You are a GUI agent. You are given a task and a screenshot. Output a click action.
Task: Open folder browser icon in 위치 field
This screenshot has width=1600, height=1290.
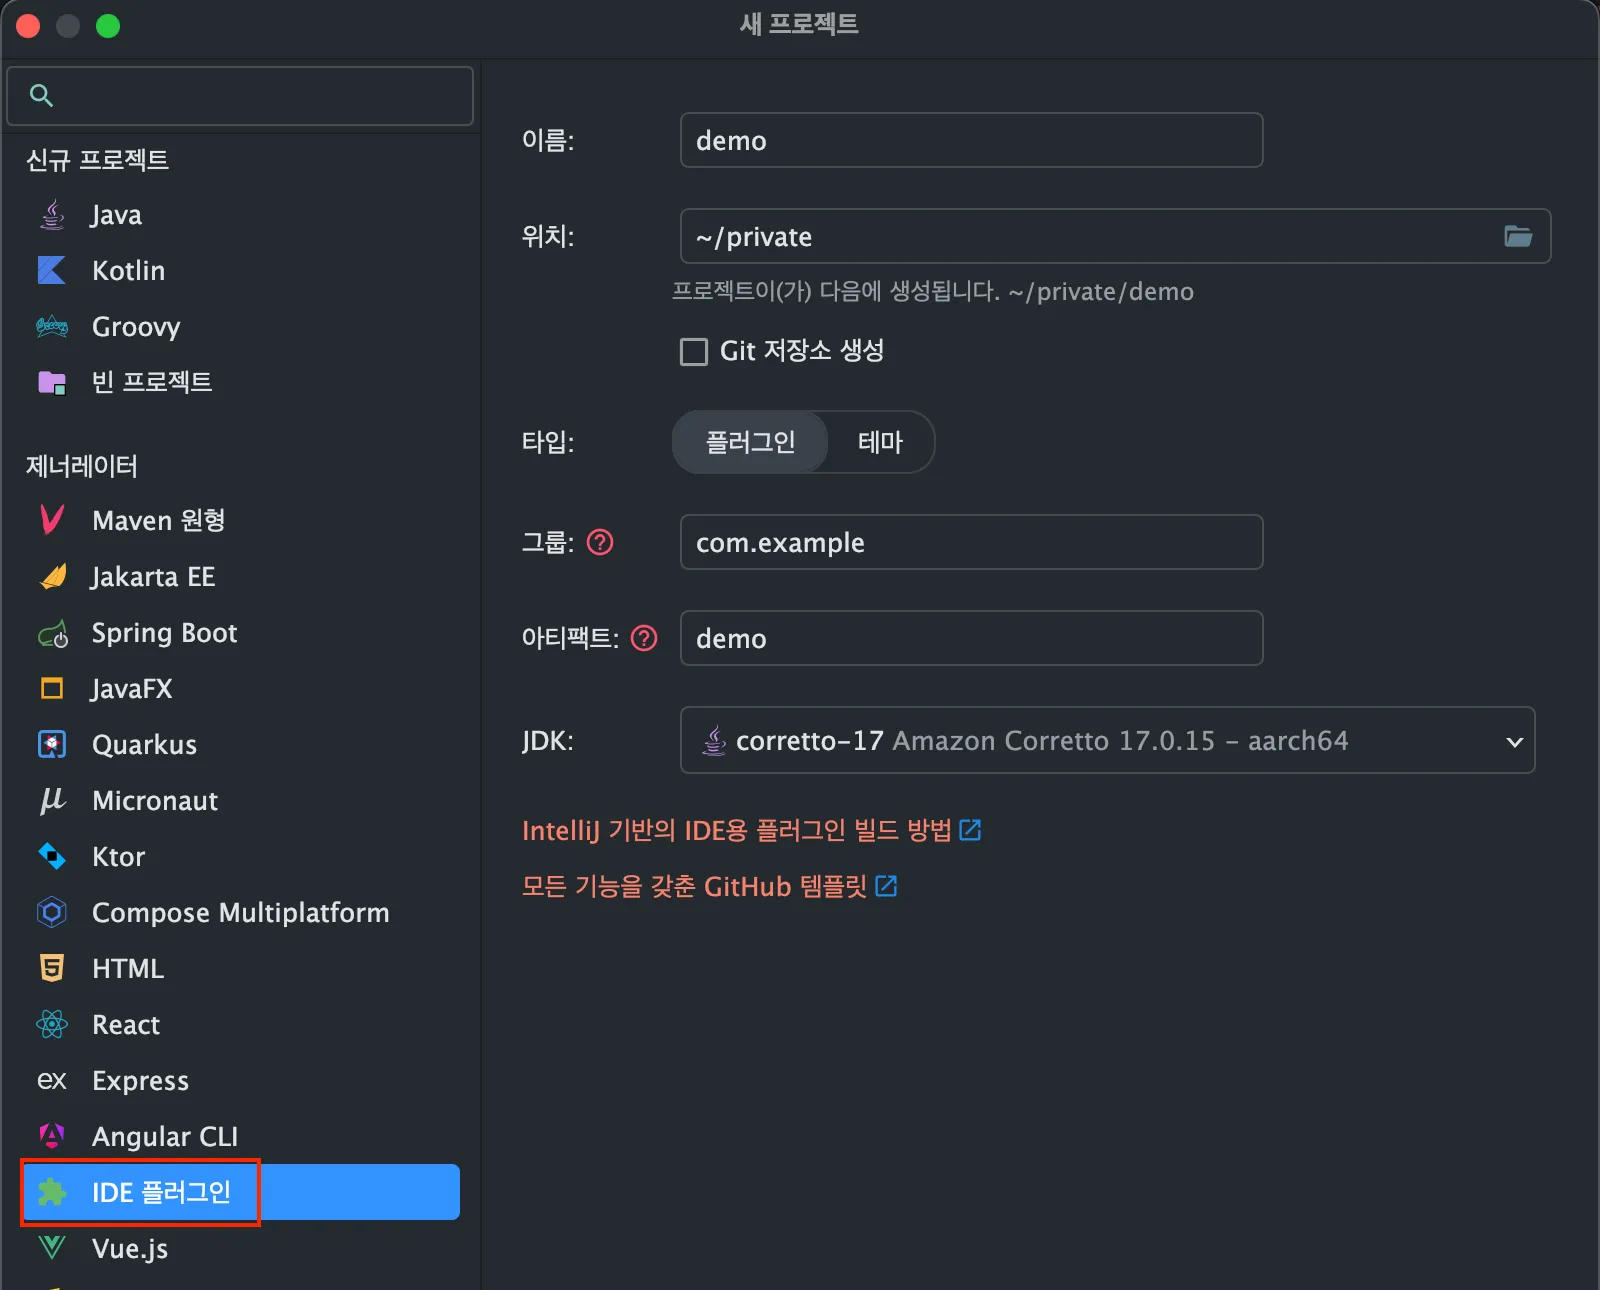pos(1518,236)
